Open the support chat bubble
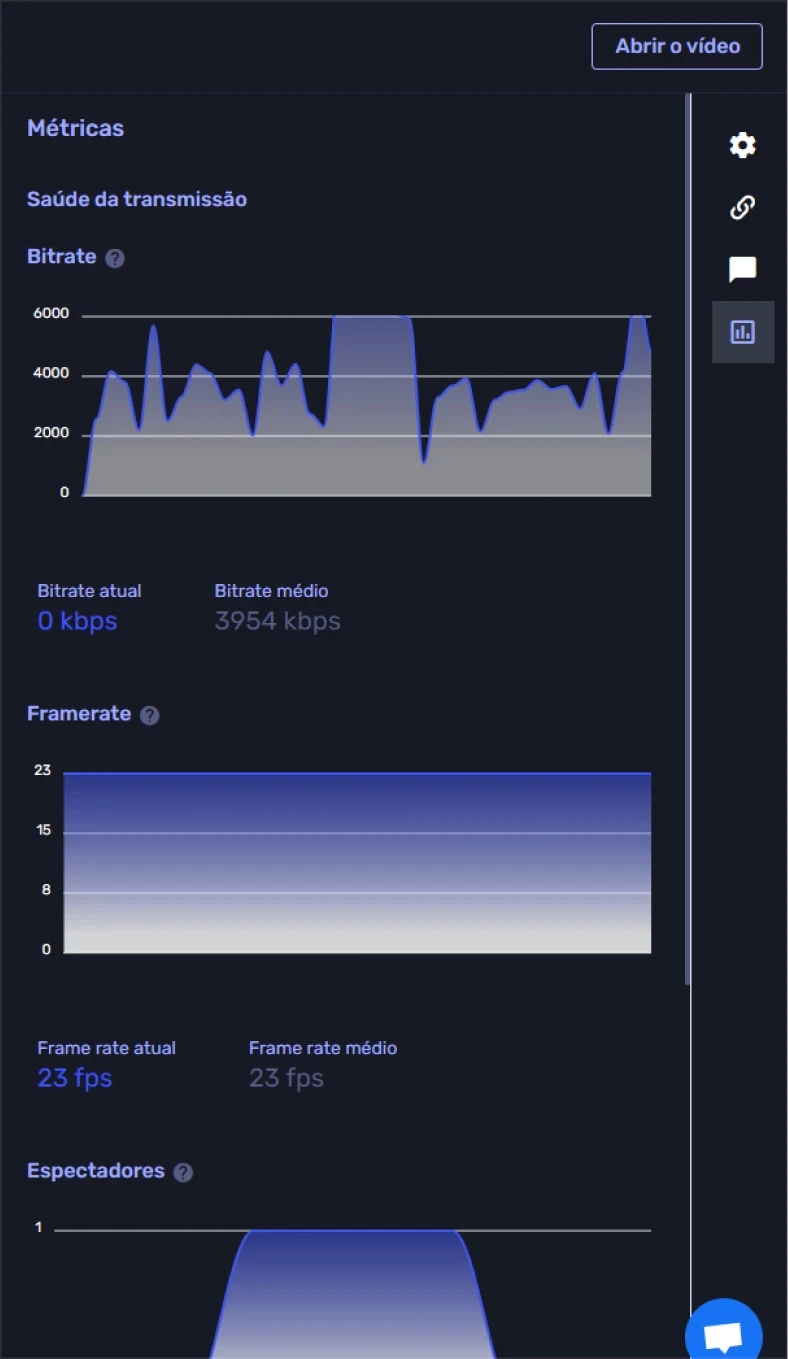788x1359 pixels. [x=724, y=1335]
